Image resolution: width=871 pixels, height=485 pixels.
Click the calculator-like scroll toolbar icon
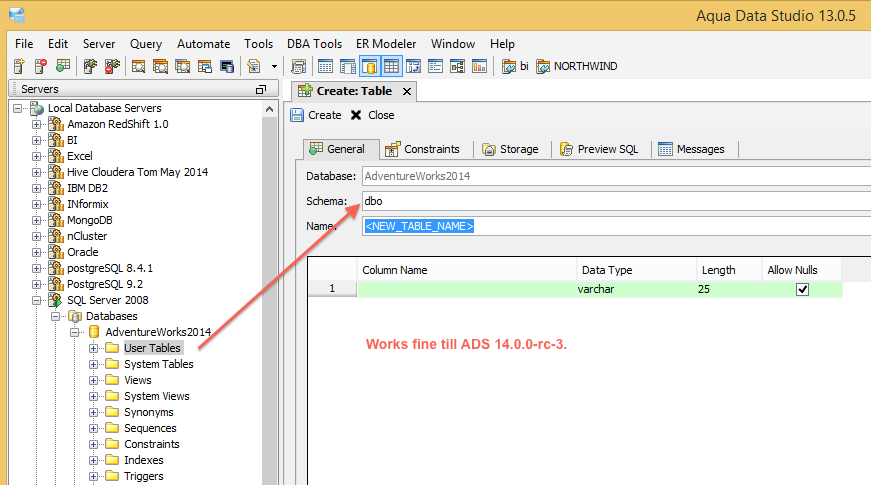[x=298, y=67]
